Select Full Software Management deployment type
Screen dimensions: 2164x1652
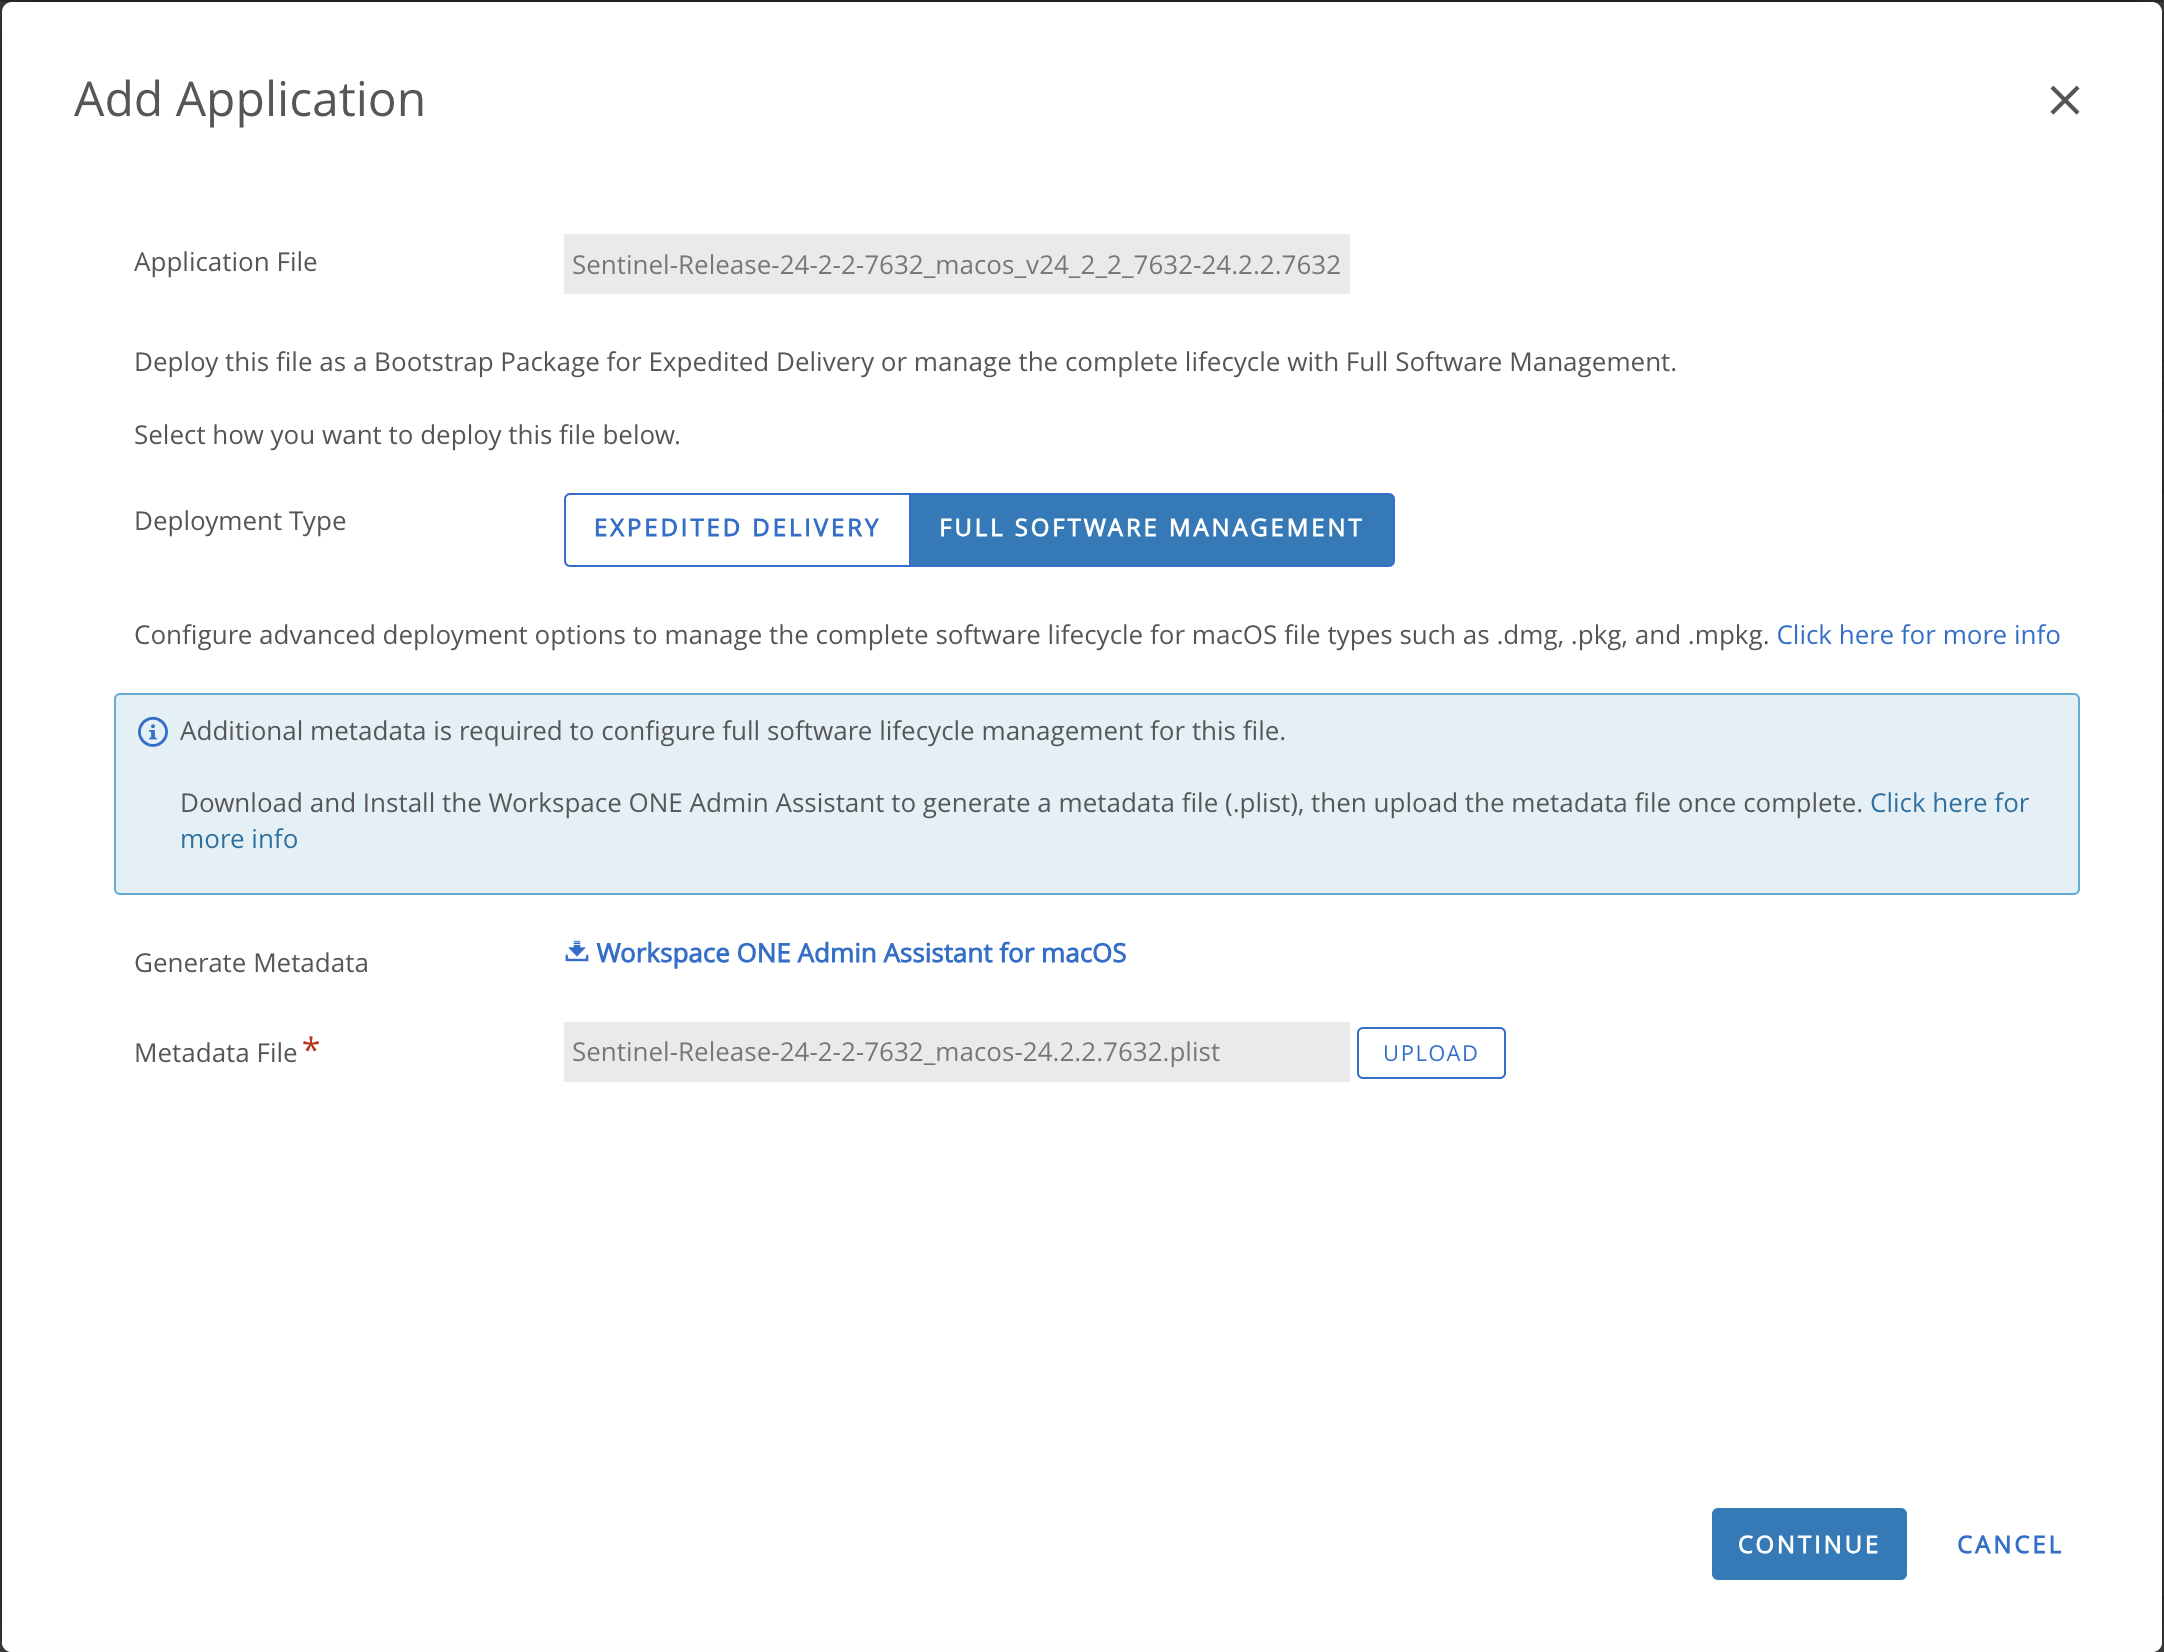click(x=1151, y=529)
